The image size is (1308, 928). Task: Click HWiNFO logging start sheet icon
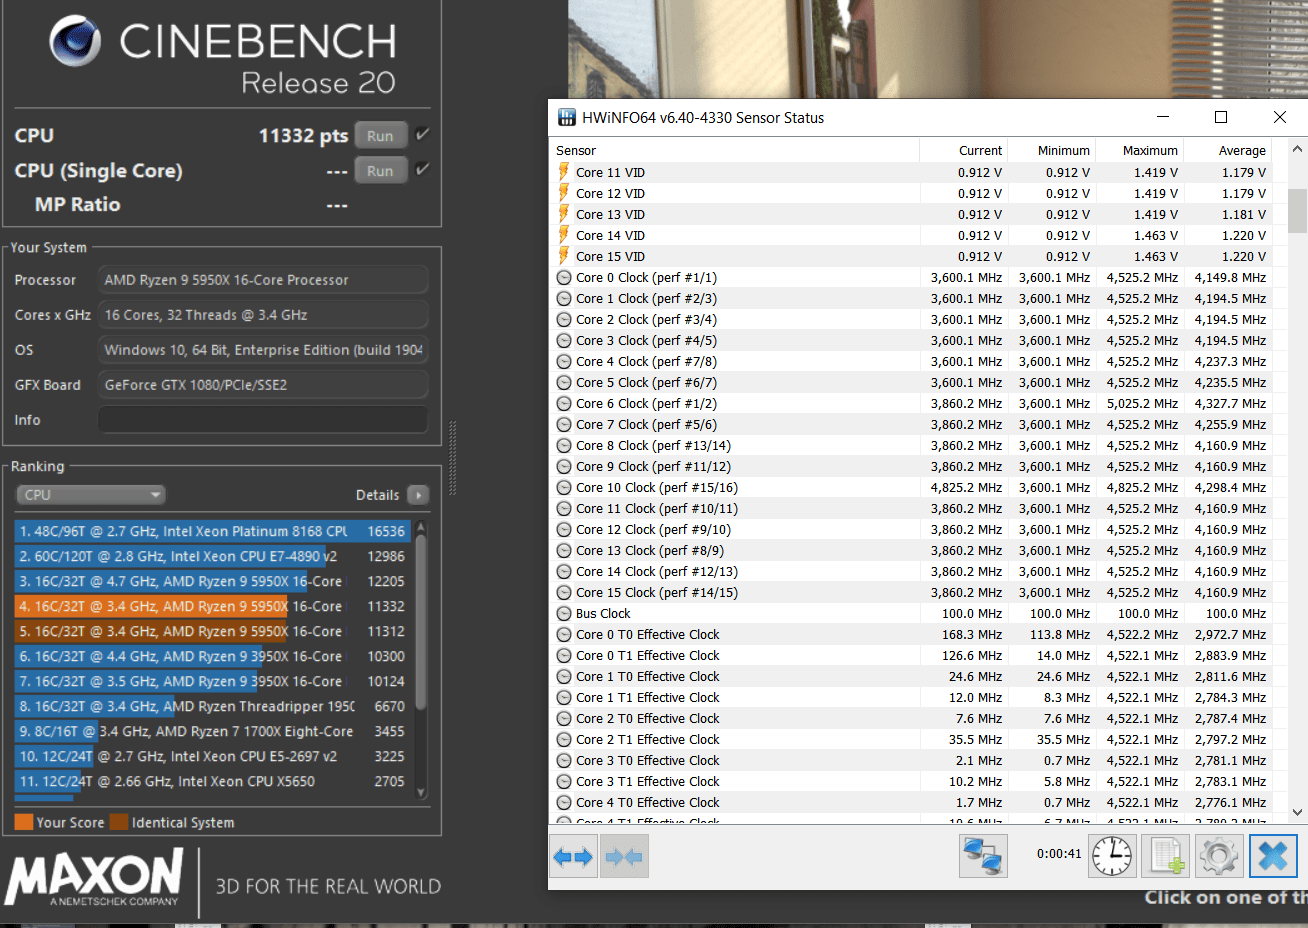[1165, 857]
